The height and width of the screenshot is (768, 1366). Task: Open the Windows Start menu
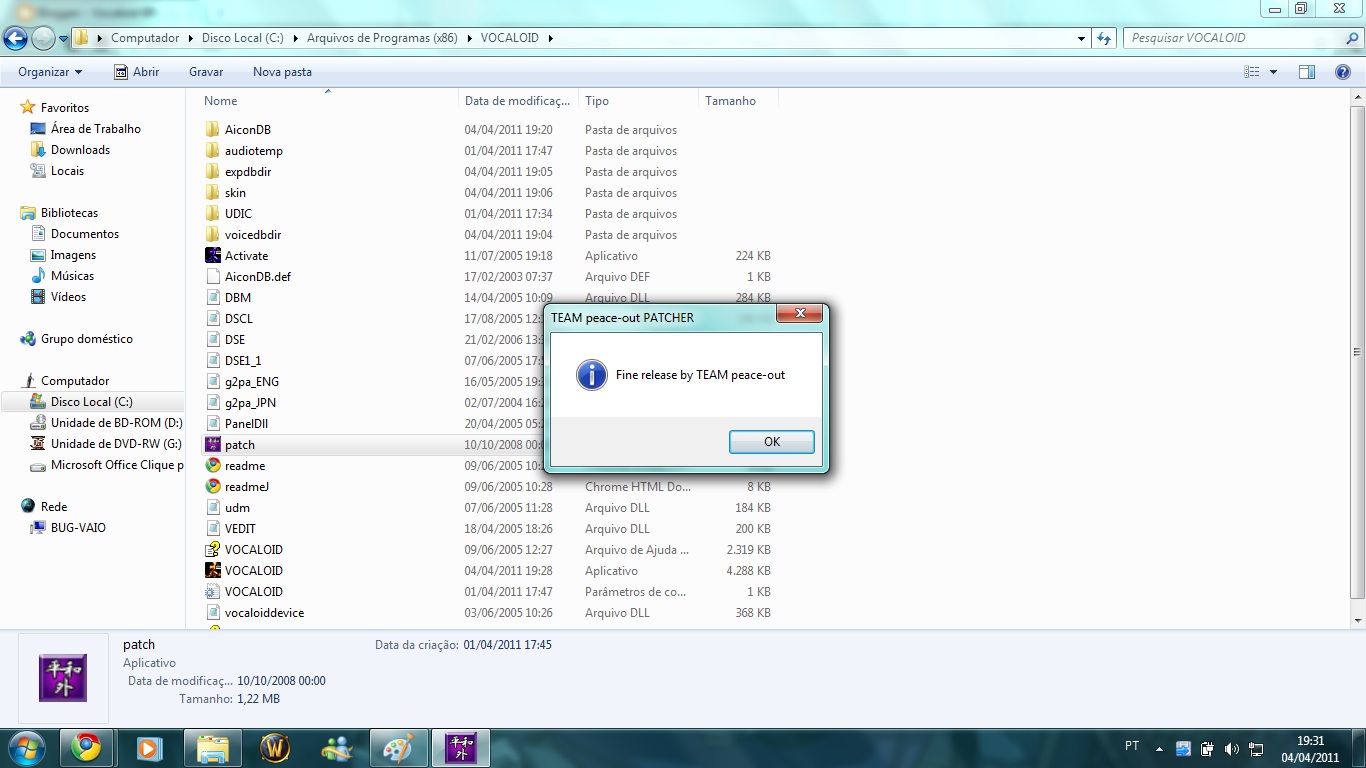pyautogui.click(x=25, y=747)
